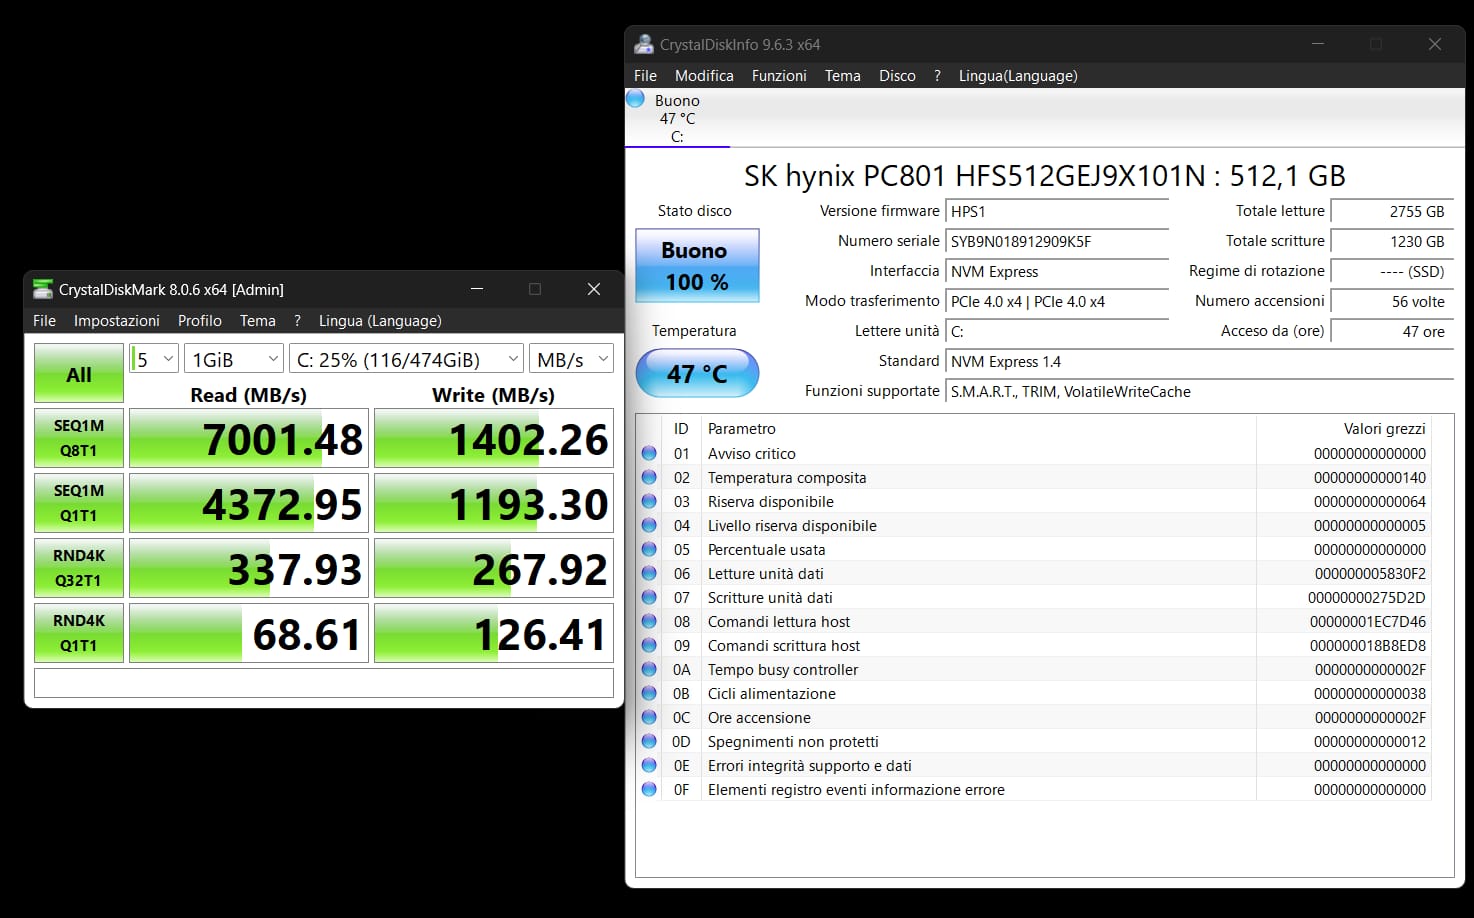Click the Totale letture value 2755 GB
The width and height of the screenshot is (1474, 918).
point(1392,211)
